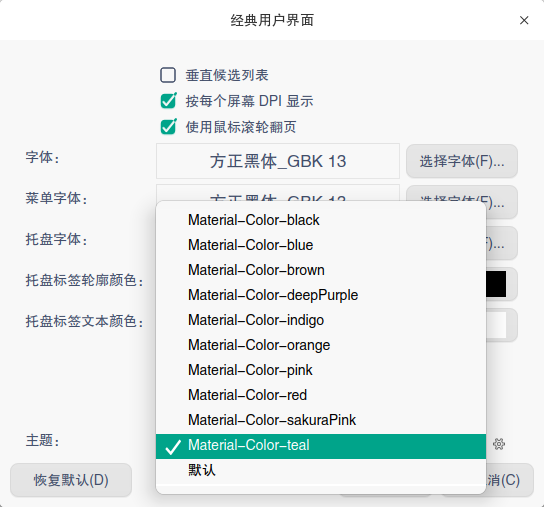Select Material-Color-indigo theme
Image resolution: width=544 pixels, height=507 pixels.
point(321,320)
